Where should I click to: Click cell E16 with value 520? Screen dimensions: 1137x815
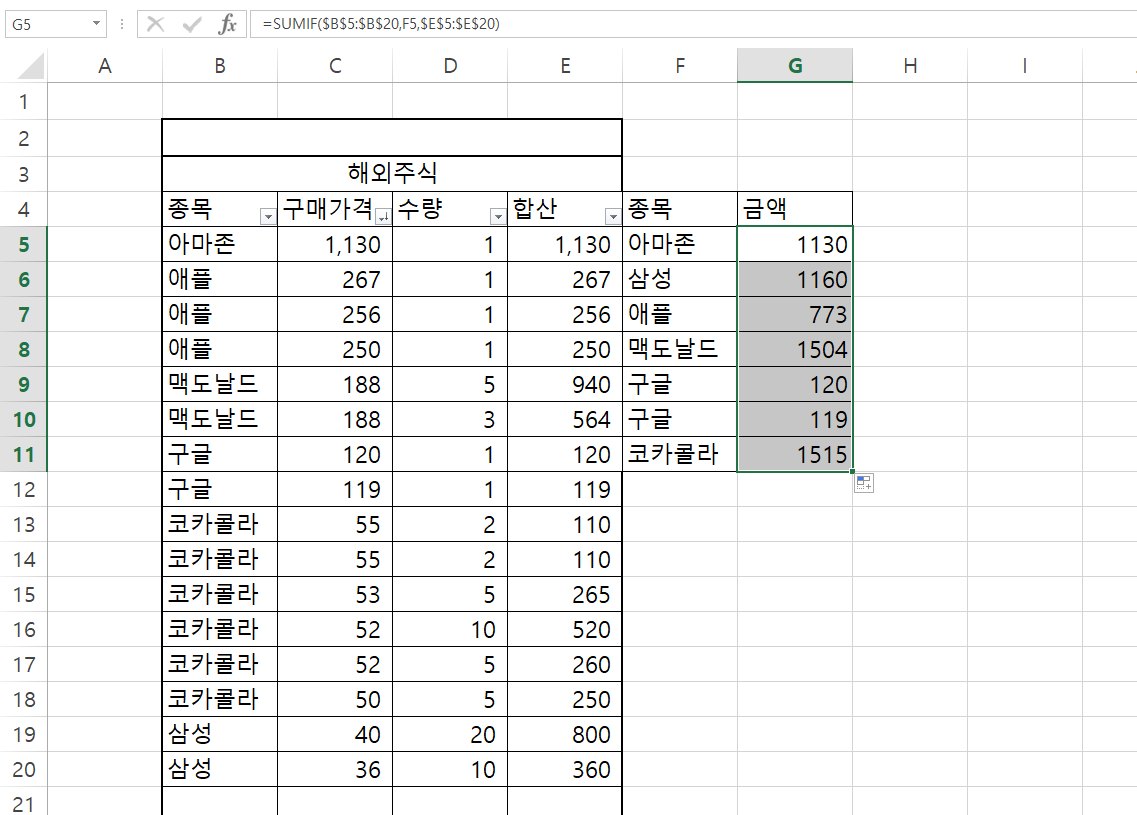click(565, 629)
